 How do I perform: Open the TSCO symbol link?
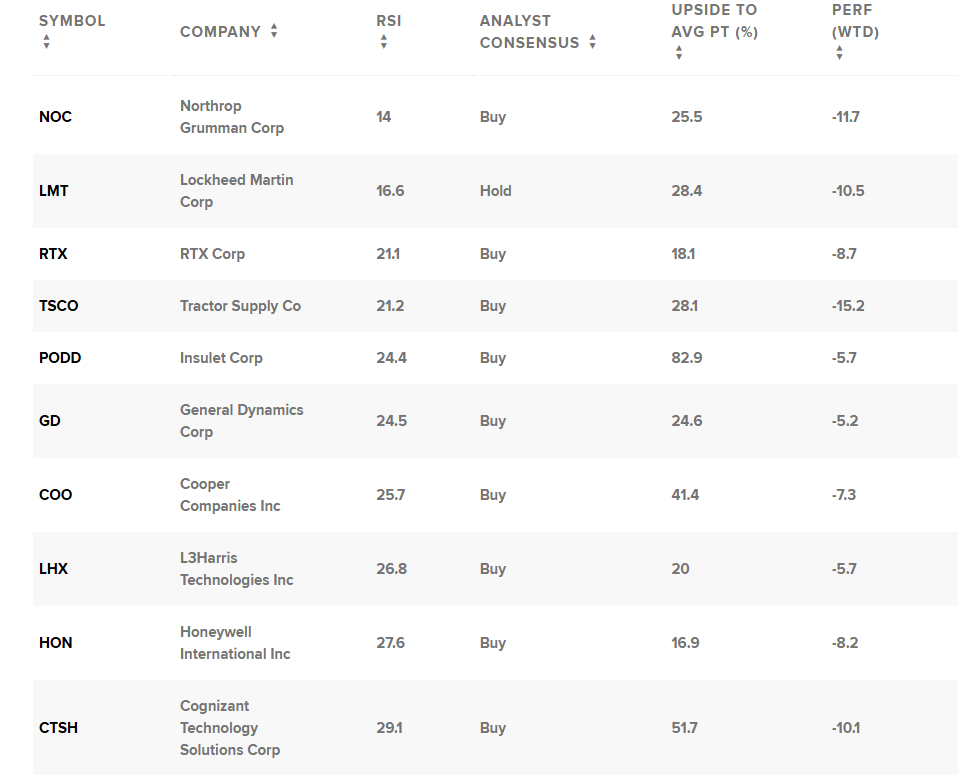coord(58,306)
